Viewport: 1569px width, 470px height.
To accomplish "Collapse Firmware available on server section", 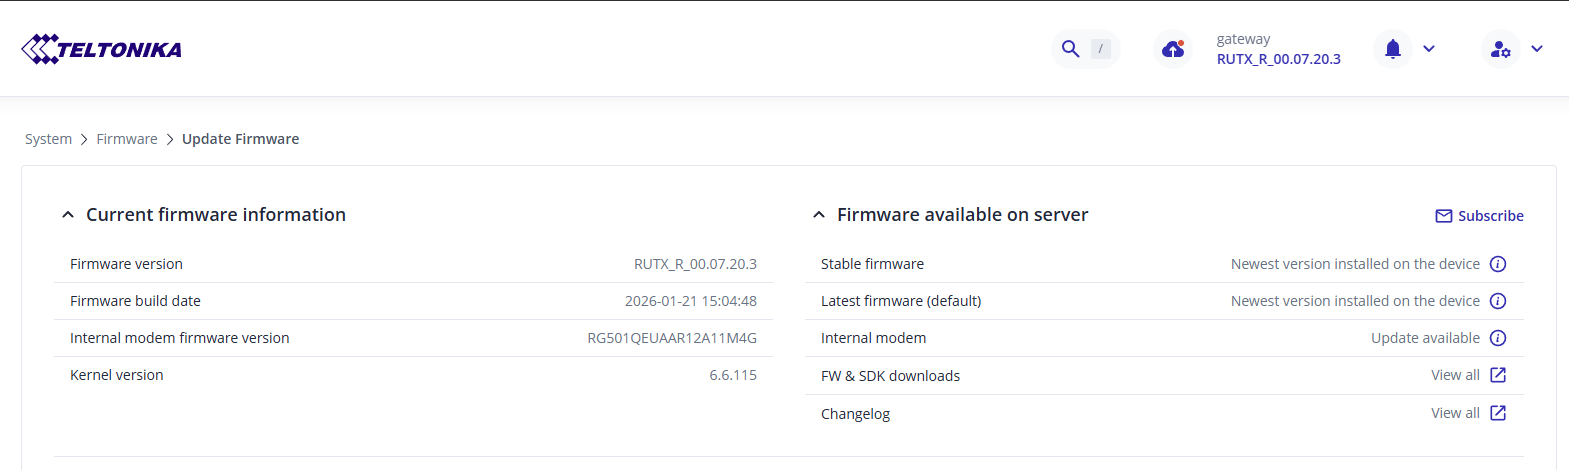I will point(819,215).
